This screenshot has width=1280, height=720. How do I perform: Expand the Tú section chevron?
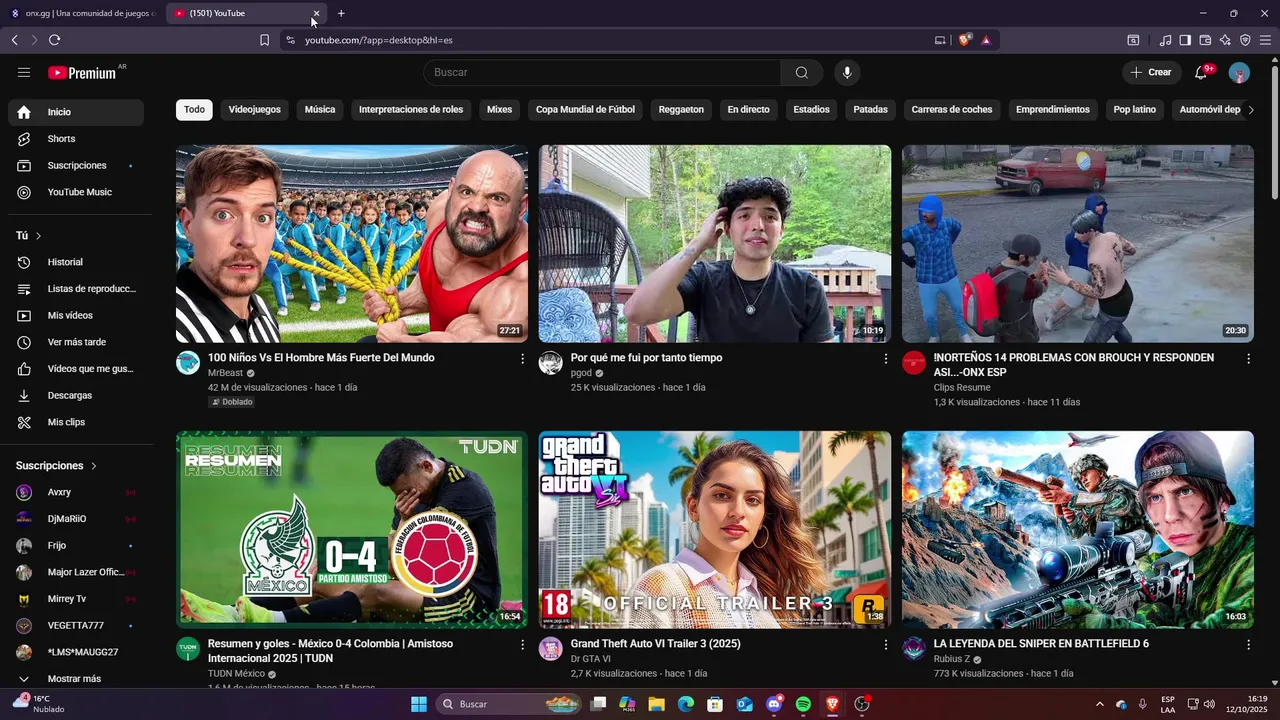pyautogui.click(x=38, y=236)
